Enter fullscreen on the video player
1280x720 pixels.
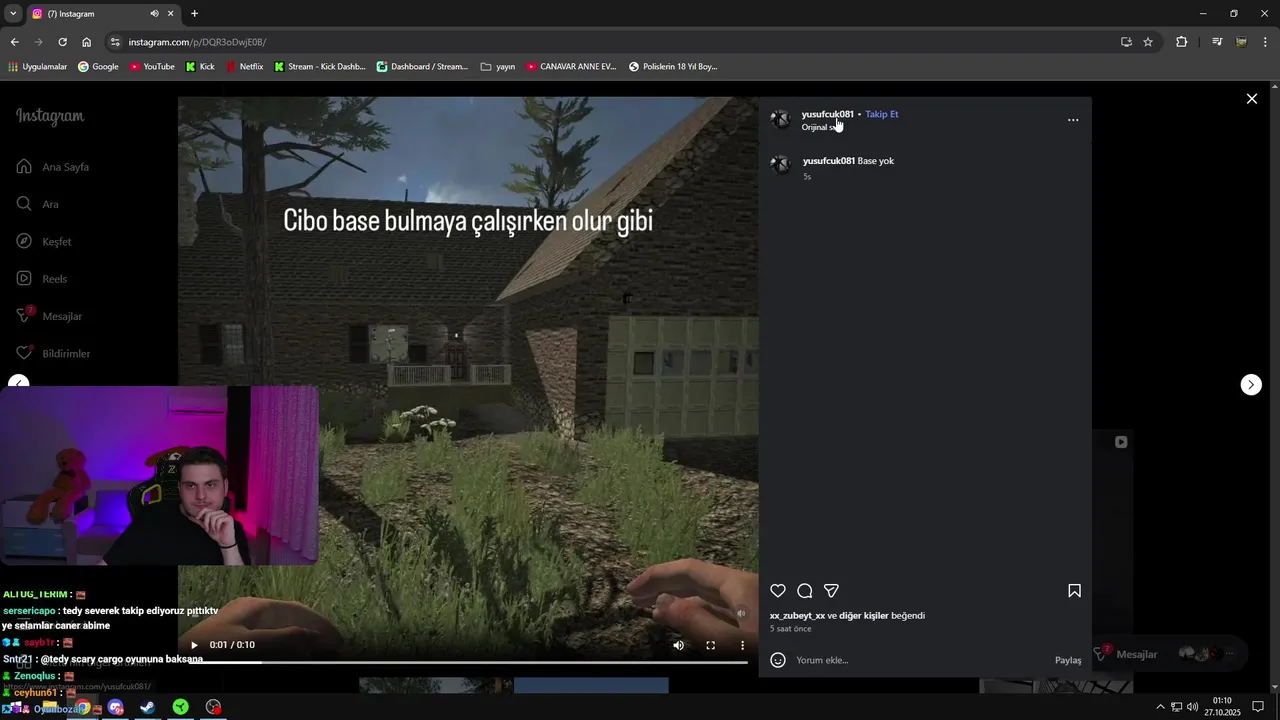point(710,645)
